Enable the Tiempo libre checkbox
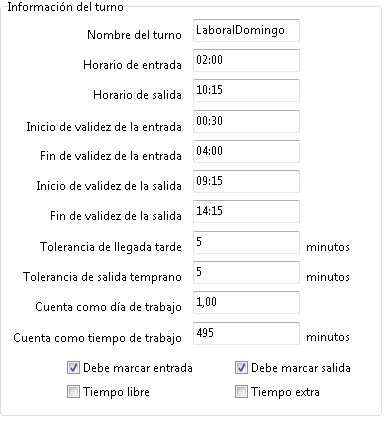This screenshot has width=391, height=422. pos(73,392)
